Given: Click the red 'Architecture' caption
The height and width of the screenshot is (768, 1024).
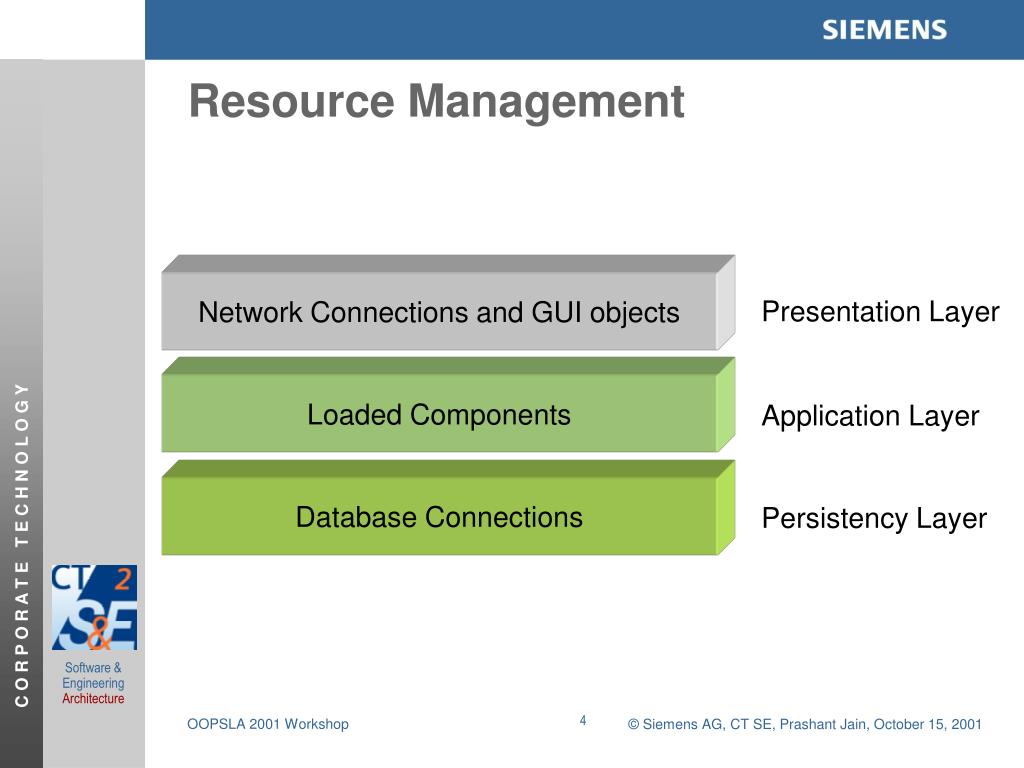Looking at the screenshot, I should [x=93, y=699].
